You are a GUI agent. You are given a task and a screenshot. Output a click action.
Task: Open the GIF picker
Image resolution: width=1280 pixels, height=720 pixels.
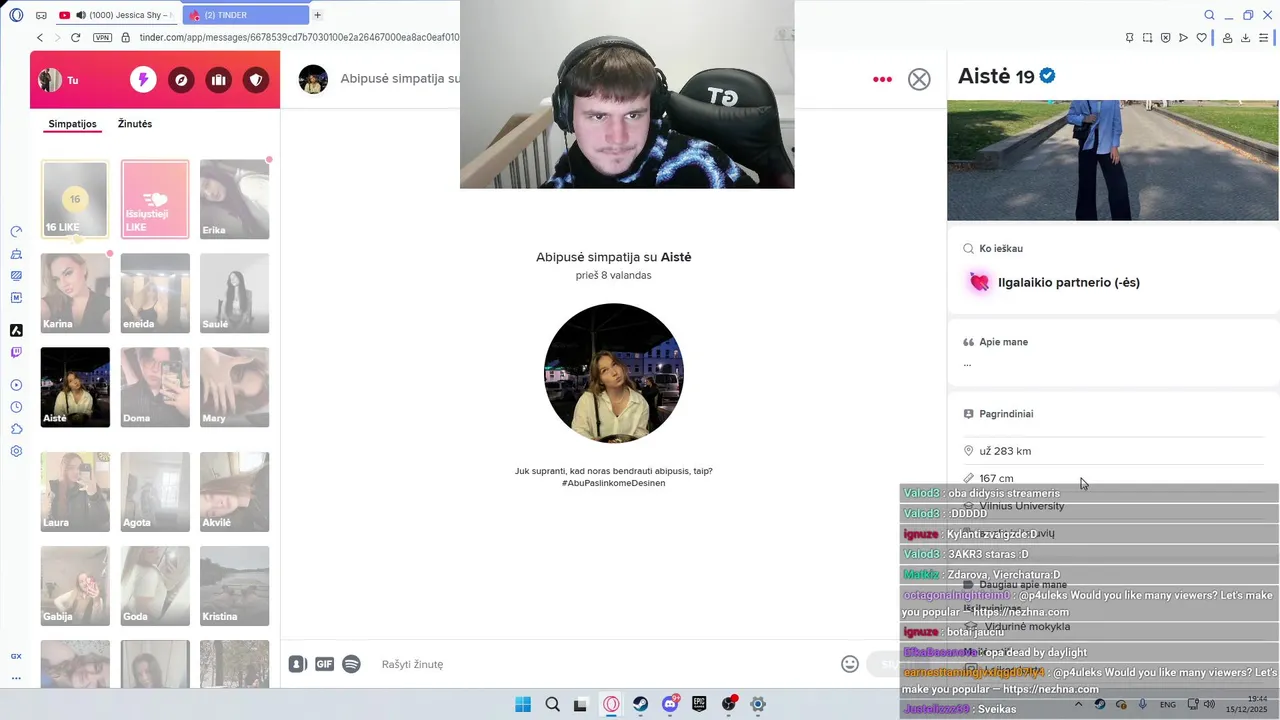coord(324,664)
